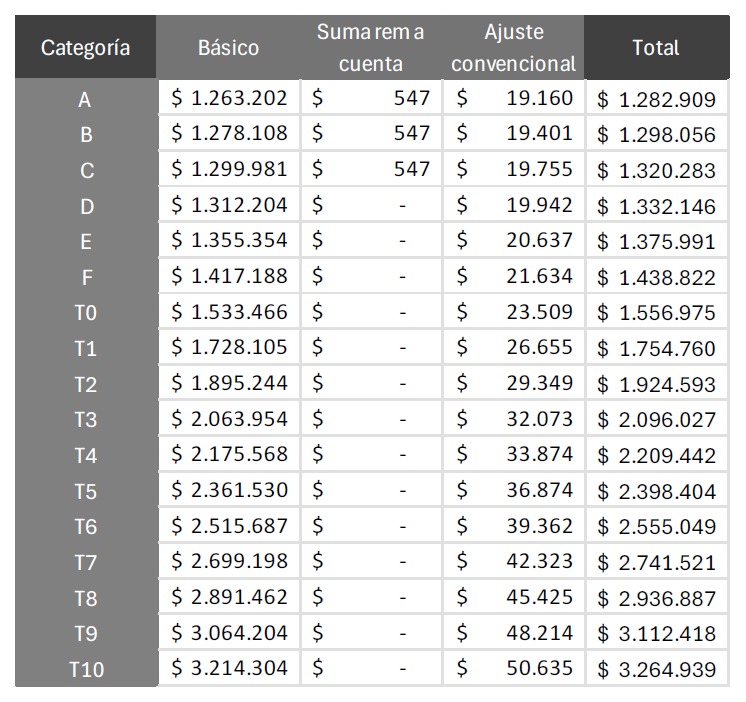Select Total value 1.332.146 for D

(657, 206)
